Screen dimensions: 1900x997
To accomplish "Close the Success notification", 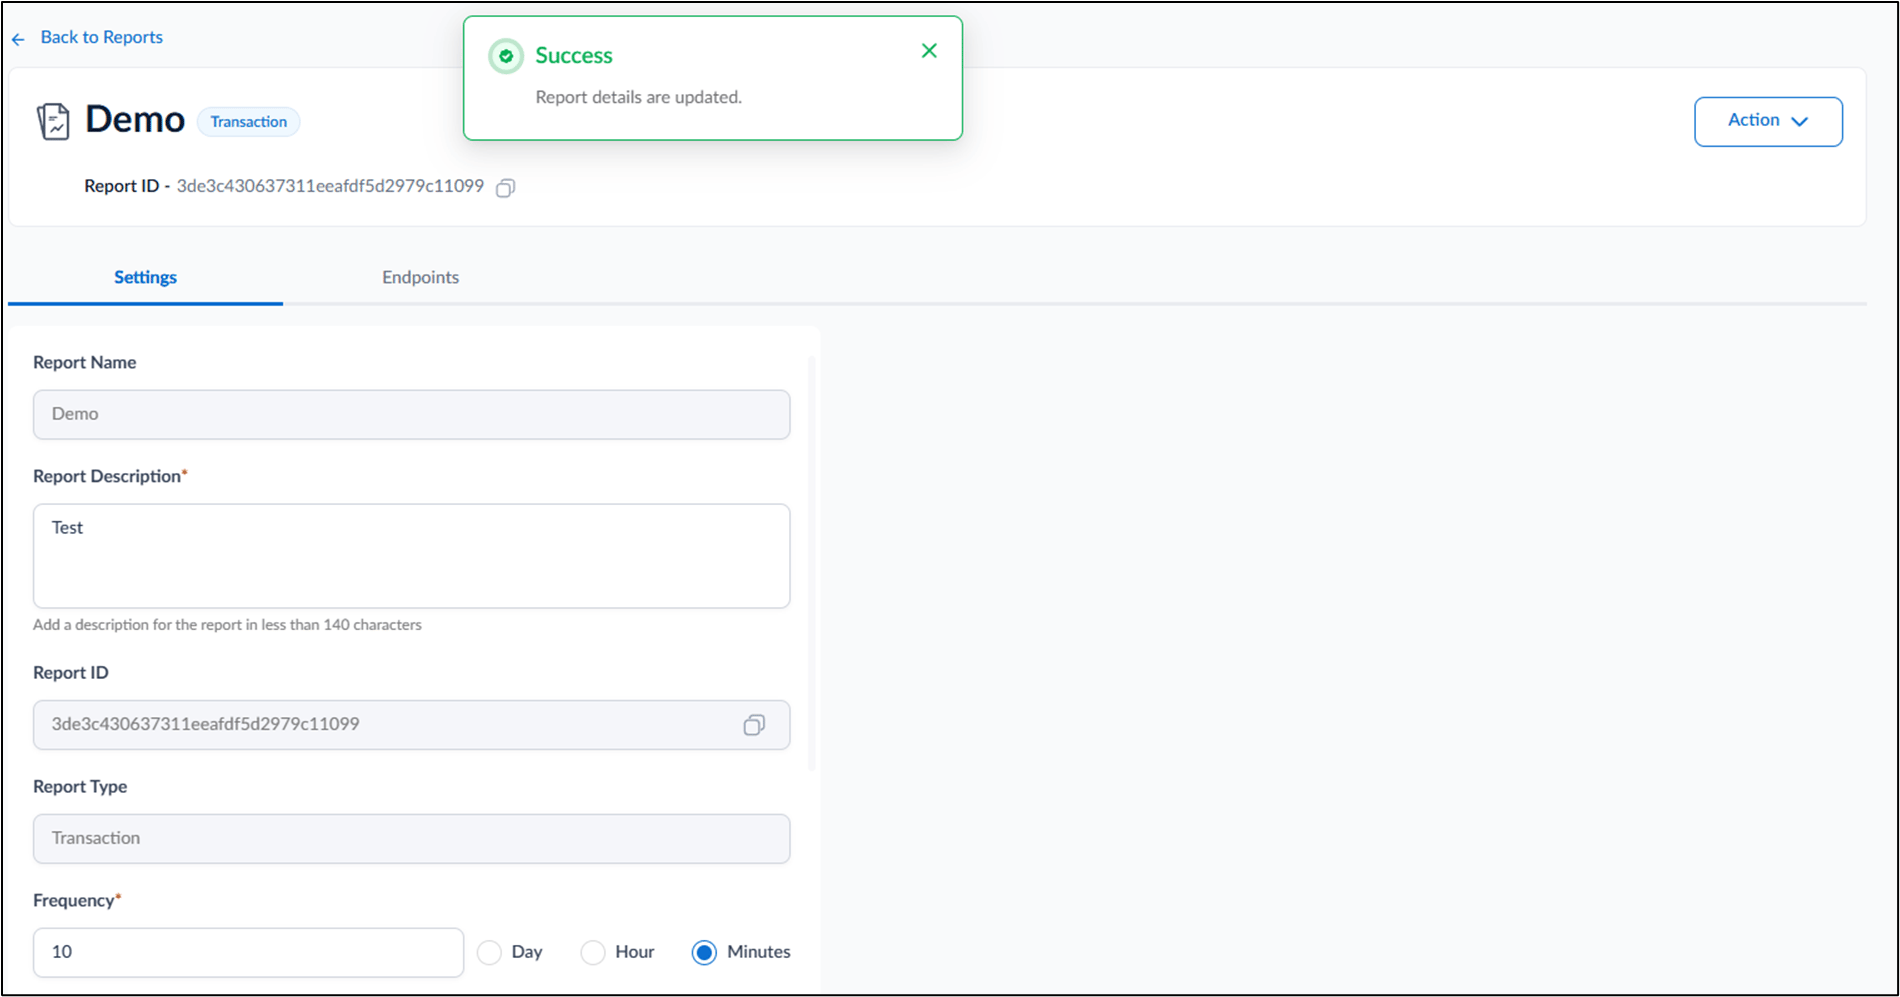I will [929, 51].
